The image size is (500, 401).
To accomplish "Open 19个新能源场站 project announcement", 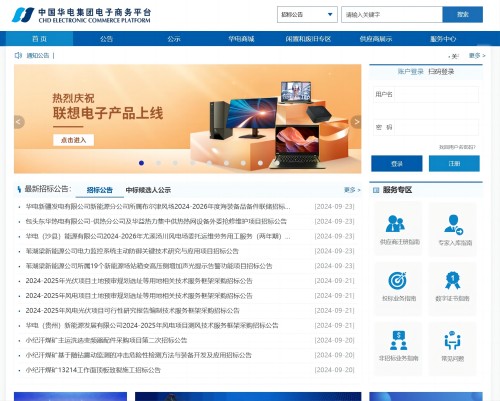I will (x=149, y=266).
